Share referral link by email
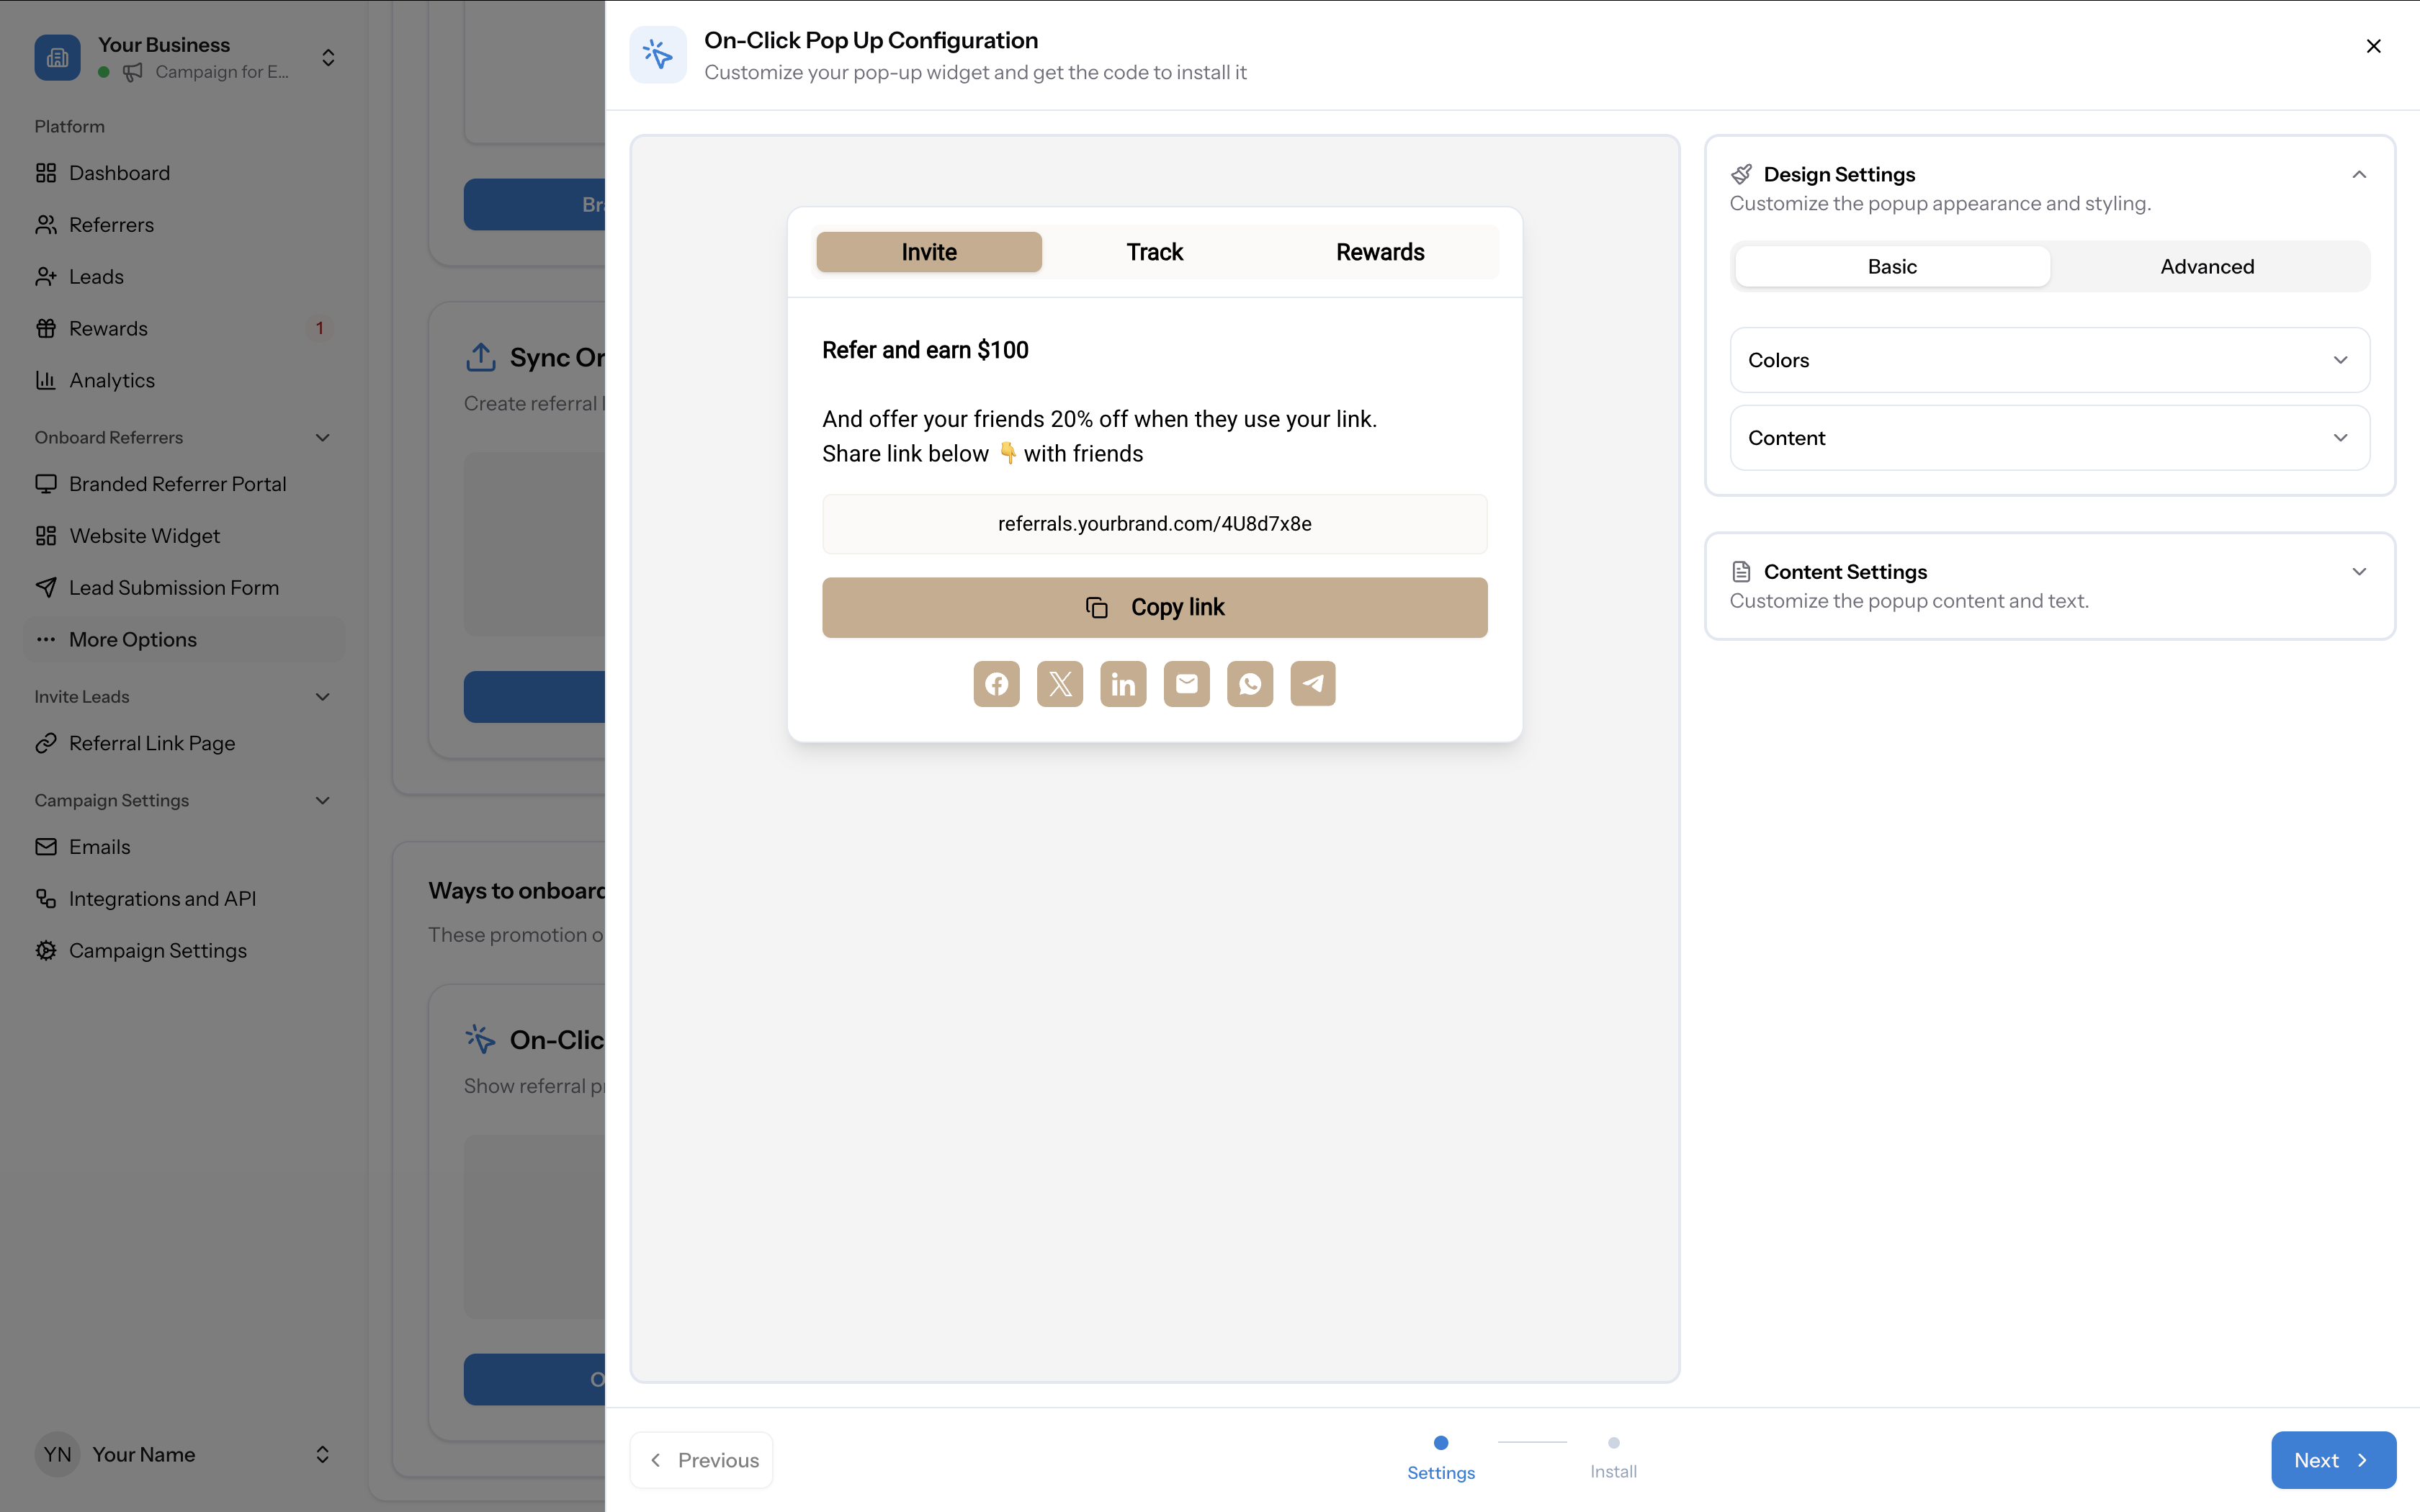Screen dimensions: 2420x1512 (x=1186, y=683)
